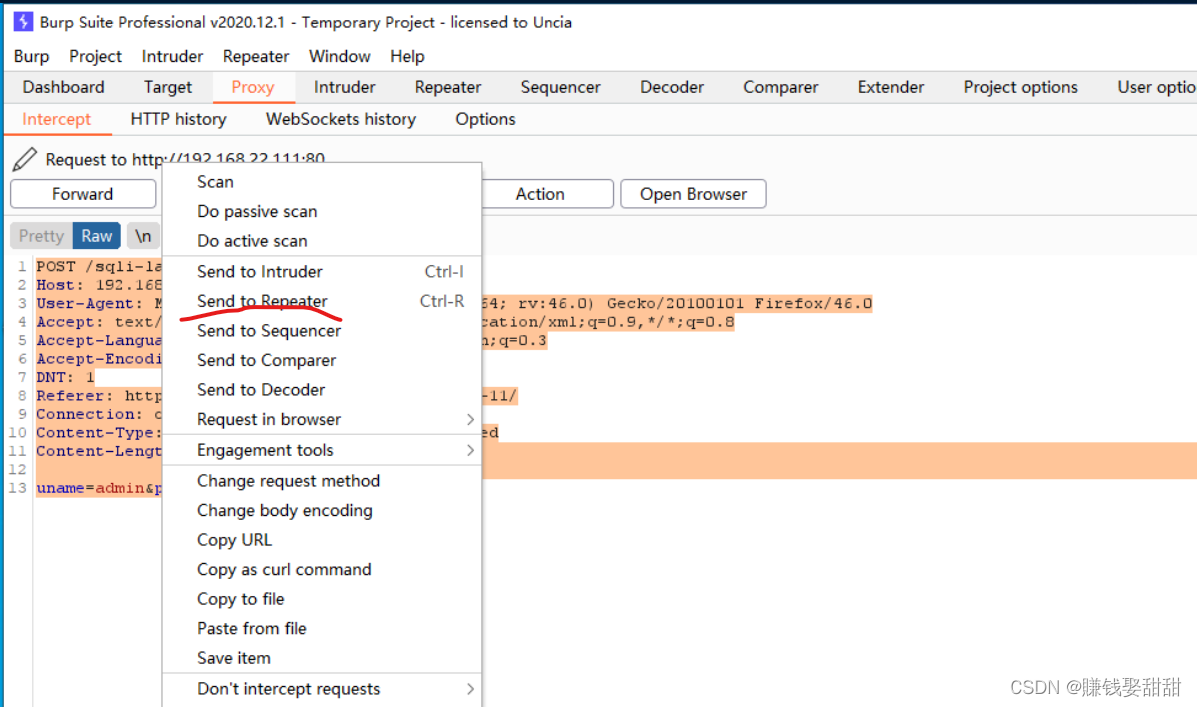The width and height of the screenshot is (1197, 707).
Task: Open the User options tab
Action: [x=1156, y=87]
